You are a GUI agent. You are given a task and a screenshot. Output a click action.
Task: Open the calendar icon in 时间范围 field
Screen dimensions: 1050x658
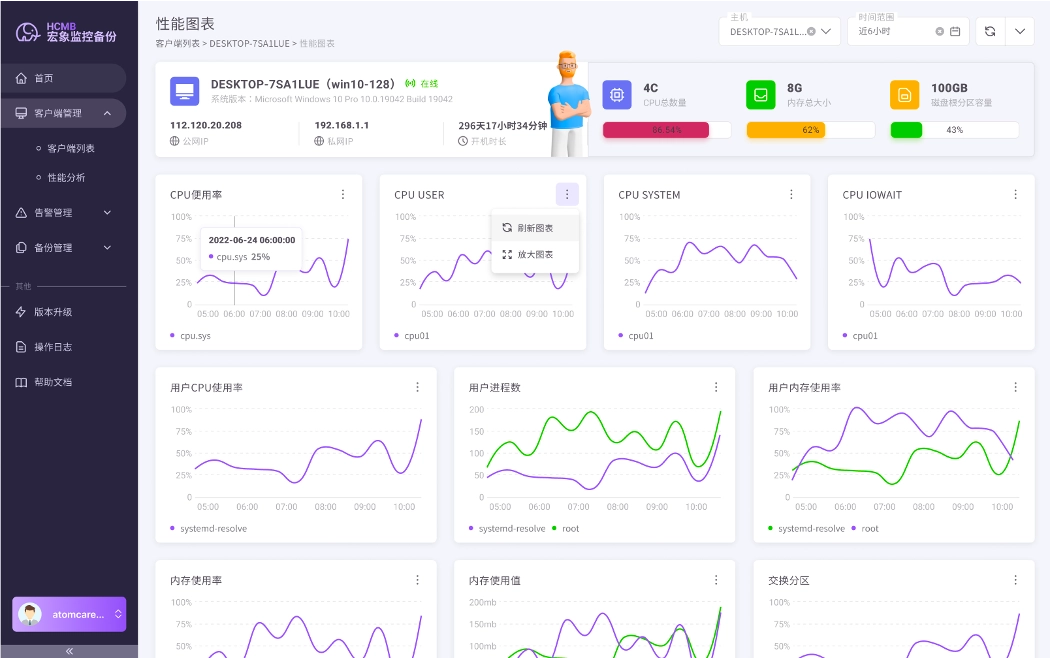[x=956, y=31]
